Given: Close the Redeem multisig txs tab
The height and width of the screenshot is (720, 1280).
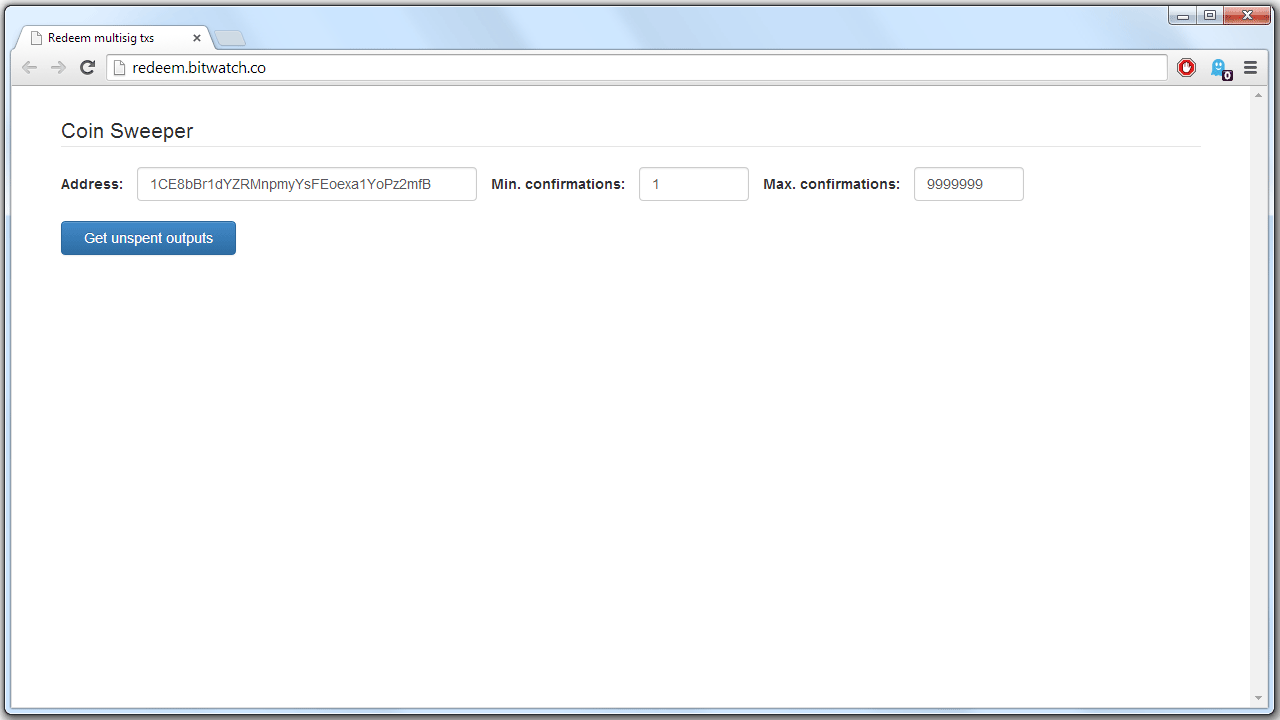Looking at the screenshot, I should (x=197, y=38).
